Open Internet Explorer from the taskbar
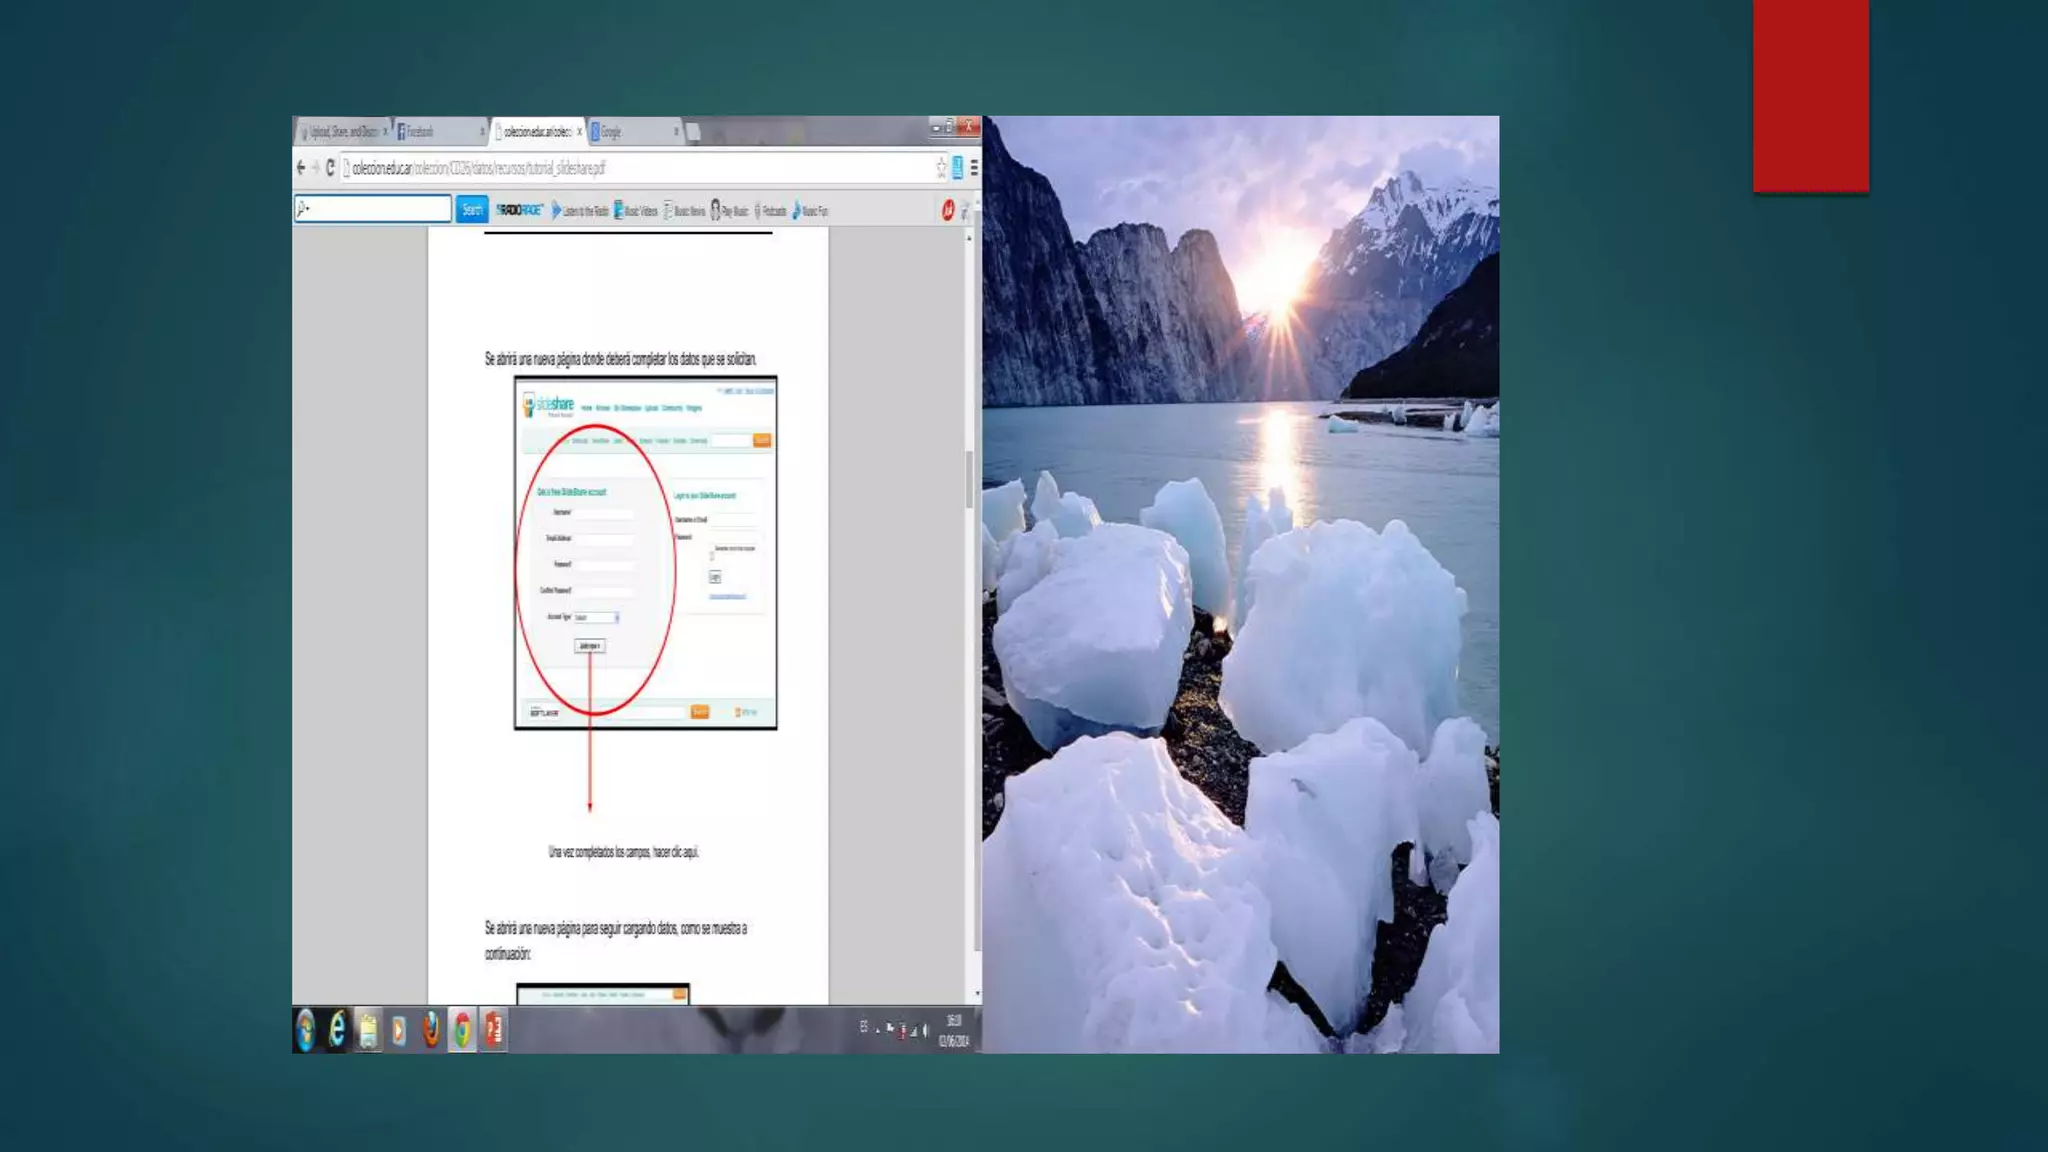Image resolution: width=2048 pixels, height=1152 pixels. (337, 1030)
